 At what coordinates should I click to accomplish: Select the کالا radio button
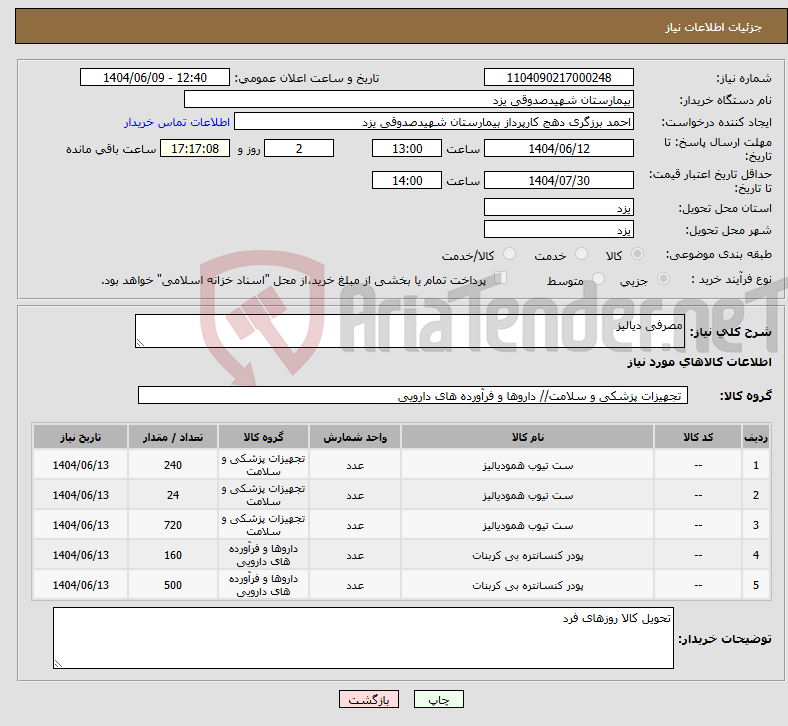637,254
